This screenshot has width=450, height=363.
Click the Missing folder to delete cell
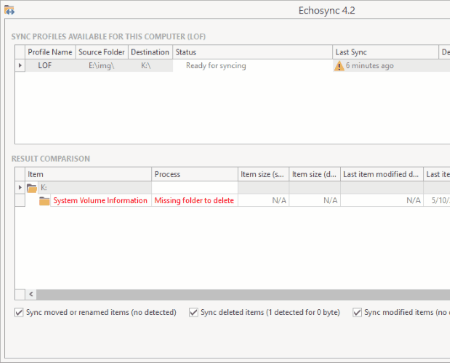tap(195, 200)
